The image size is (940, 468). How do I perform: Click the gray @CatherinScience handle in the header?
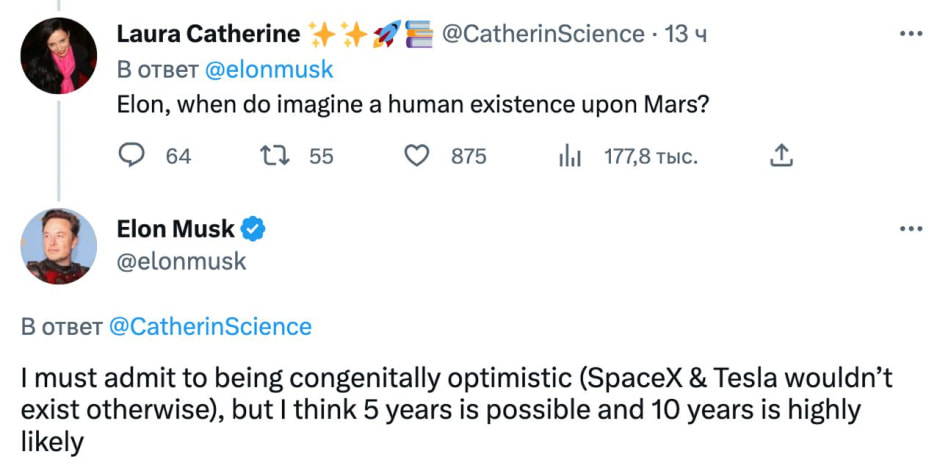click(543, 34)
